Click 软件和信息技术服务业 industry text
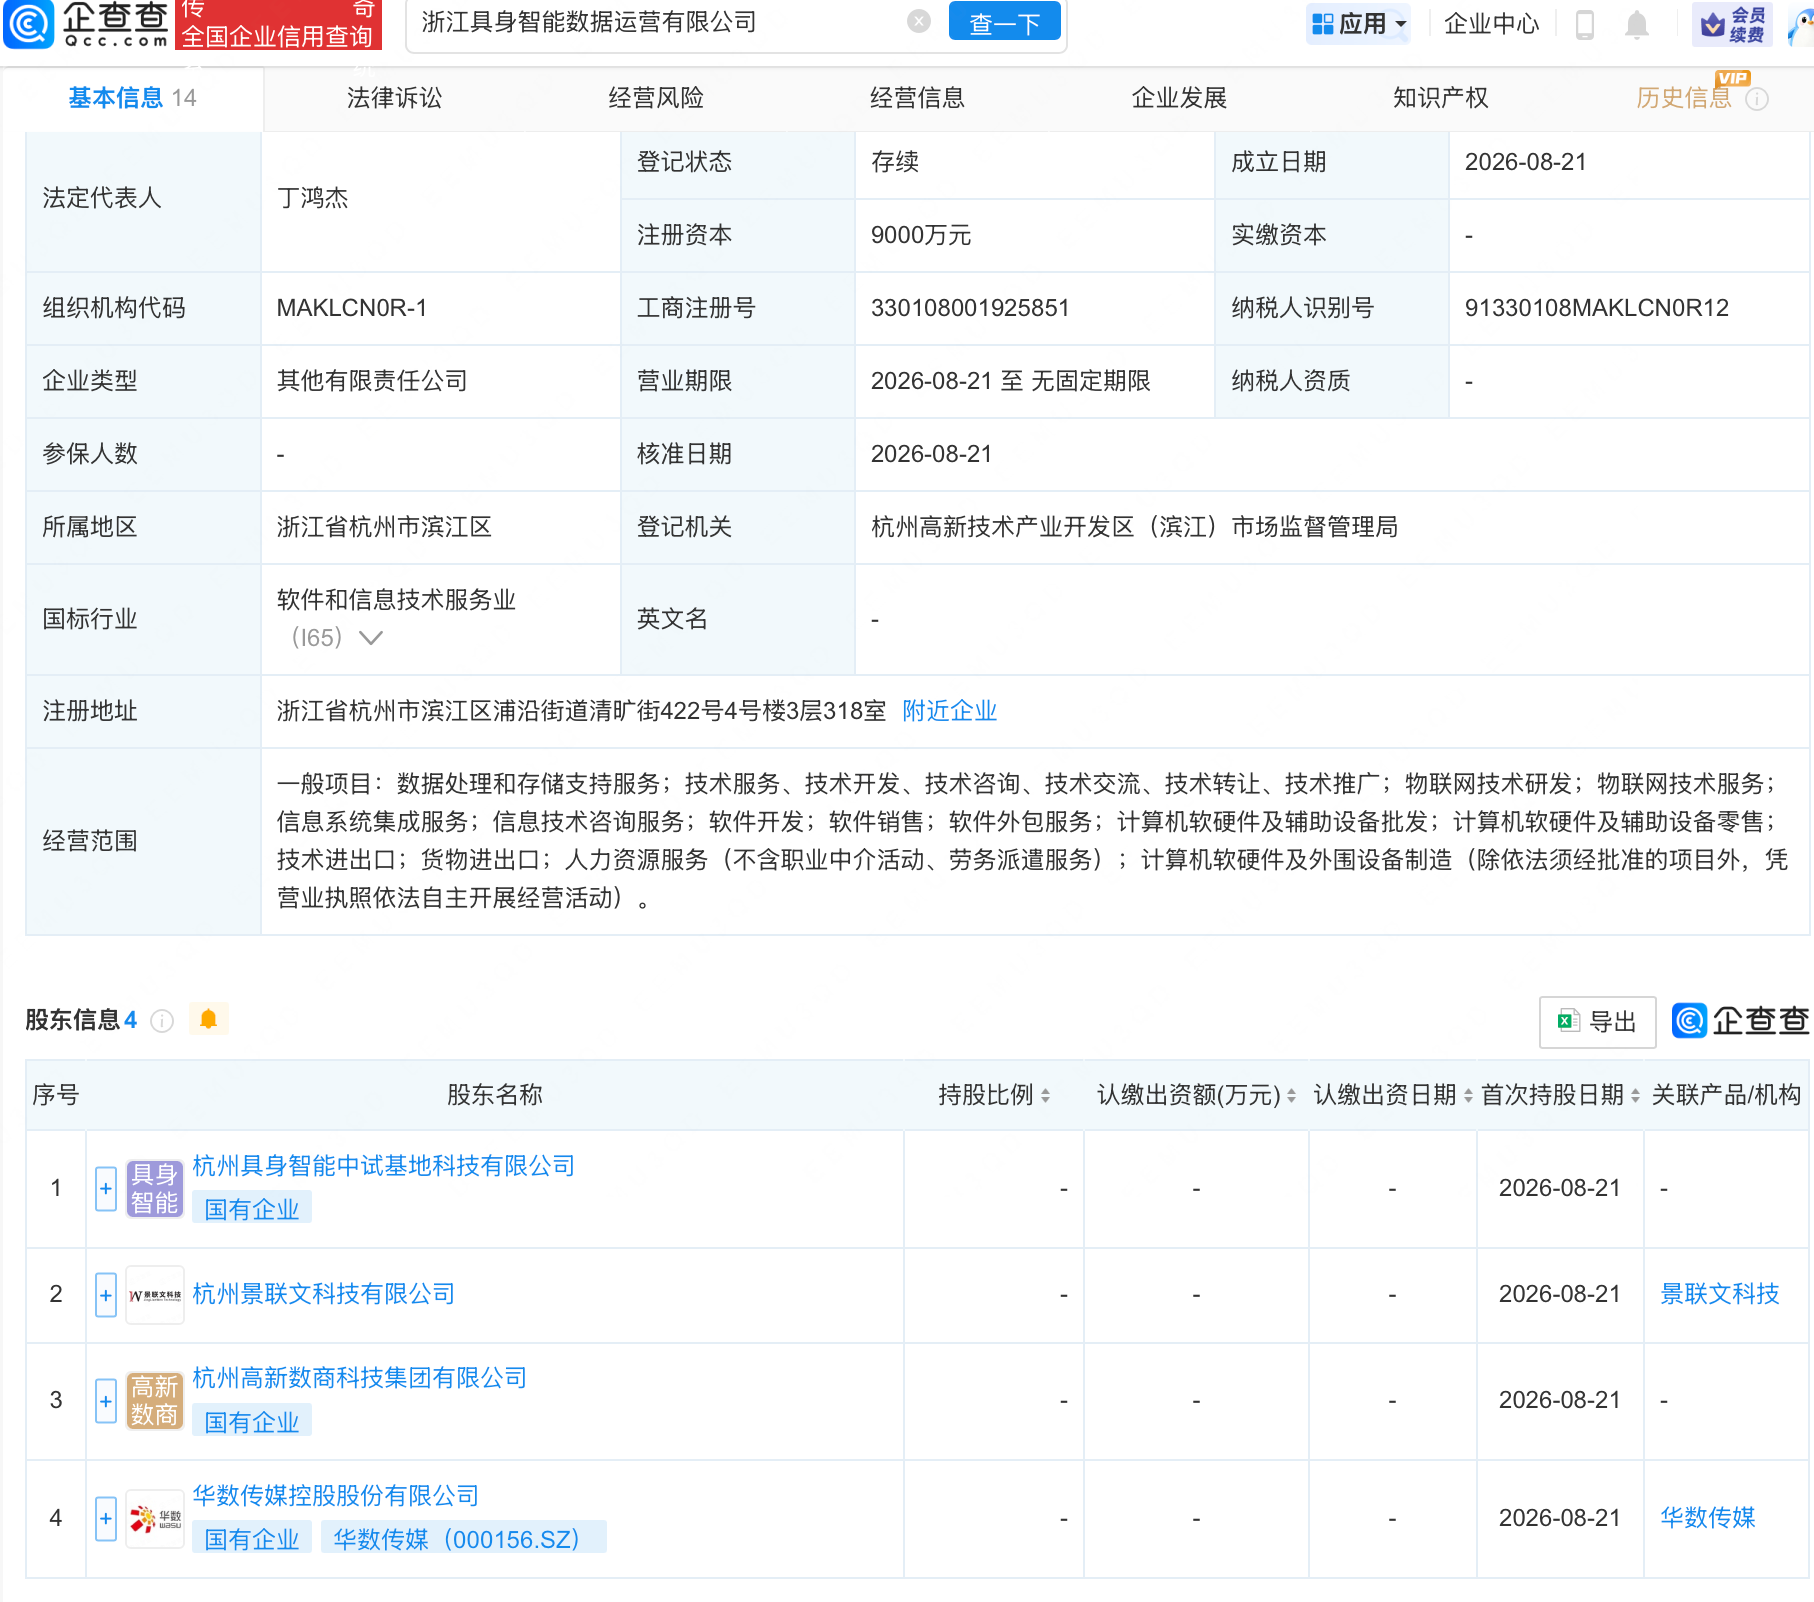1814x1602 pixels. coord(396,600)
